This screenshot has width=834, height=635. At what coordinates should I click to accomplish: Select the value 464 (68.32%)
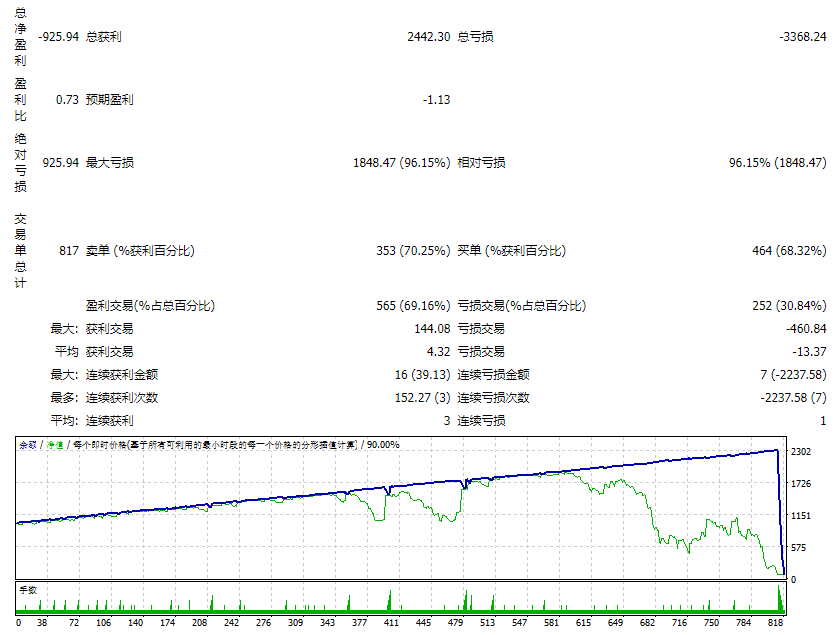click(789, 250)
